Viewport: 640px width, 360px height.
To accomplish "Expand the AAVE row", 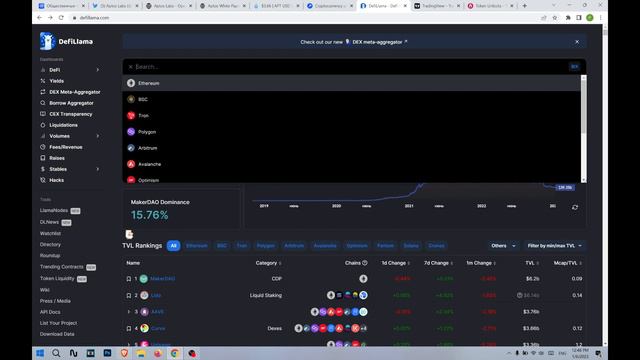I will 129,311.
